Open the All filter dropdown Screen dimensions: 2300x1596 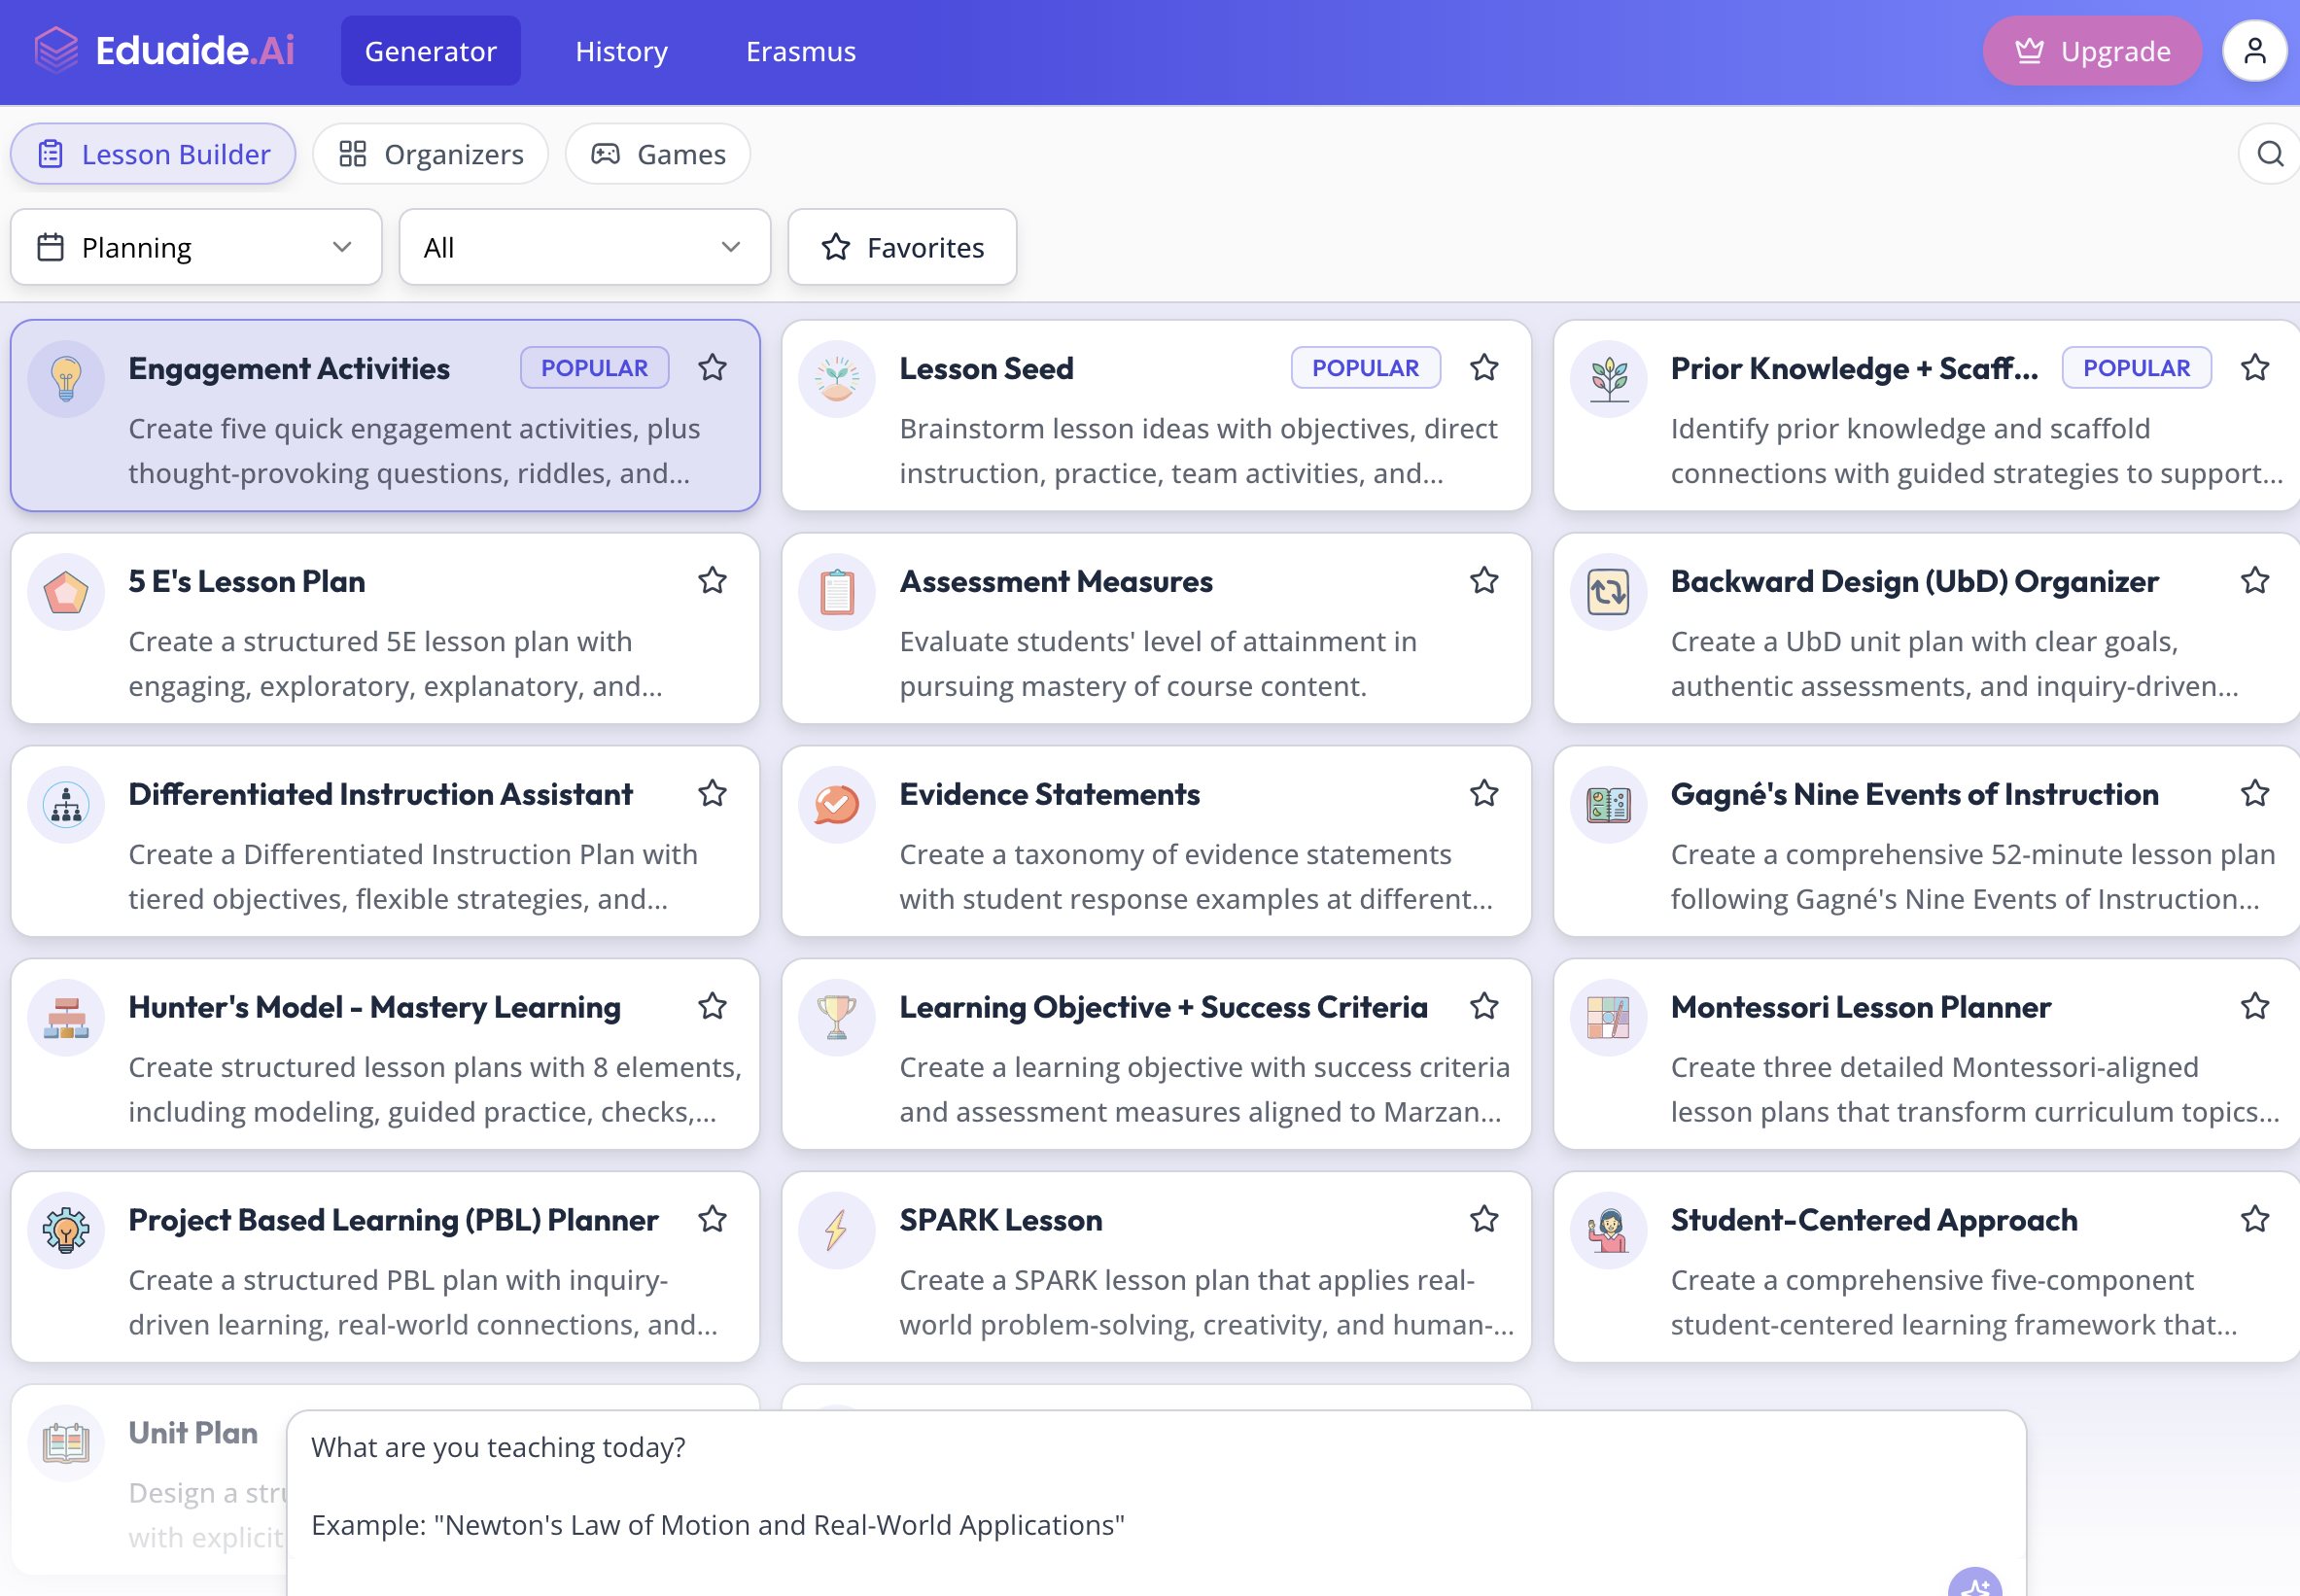coord(584,247)
